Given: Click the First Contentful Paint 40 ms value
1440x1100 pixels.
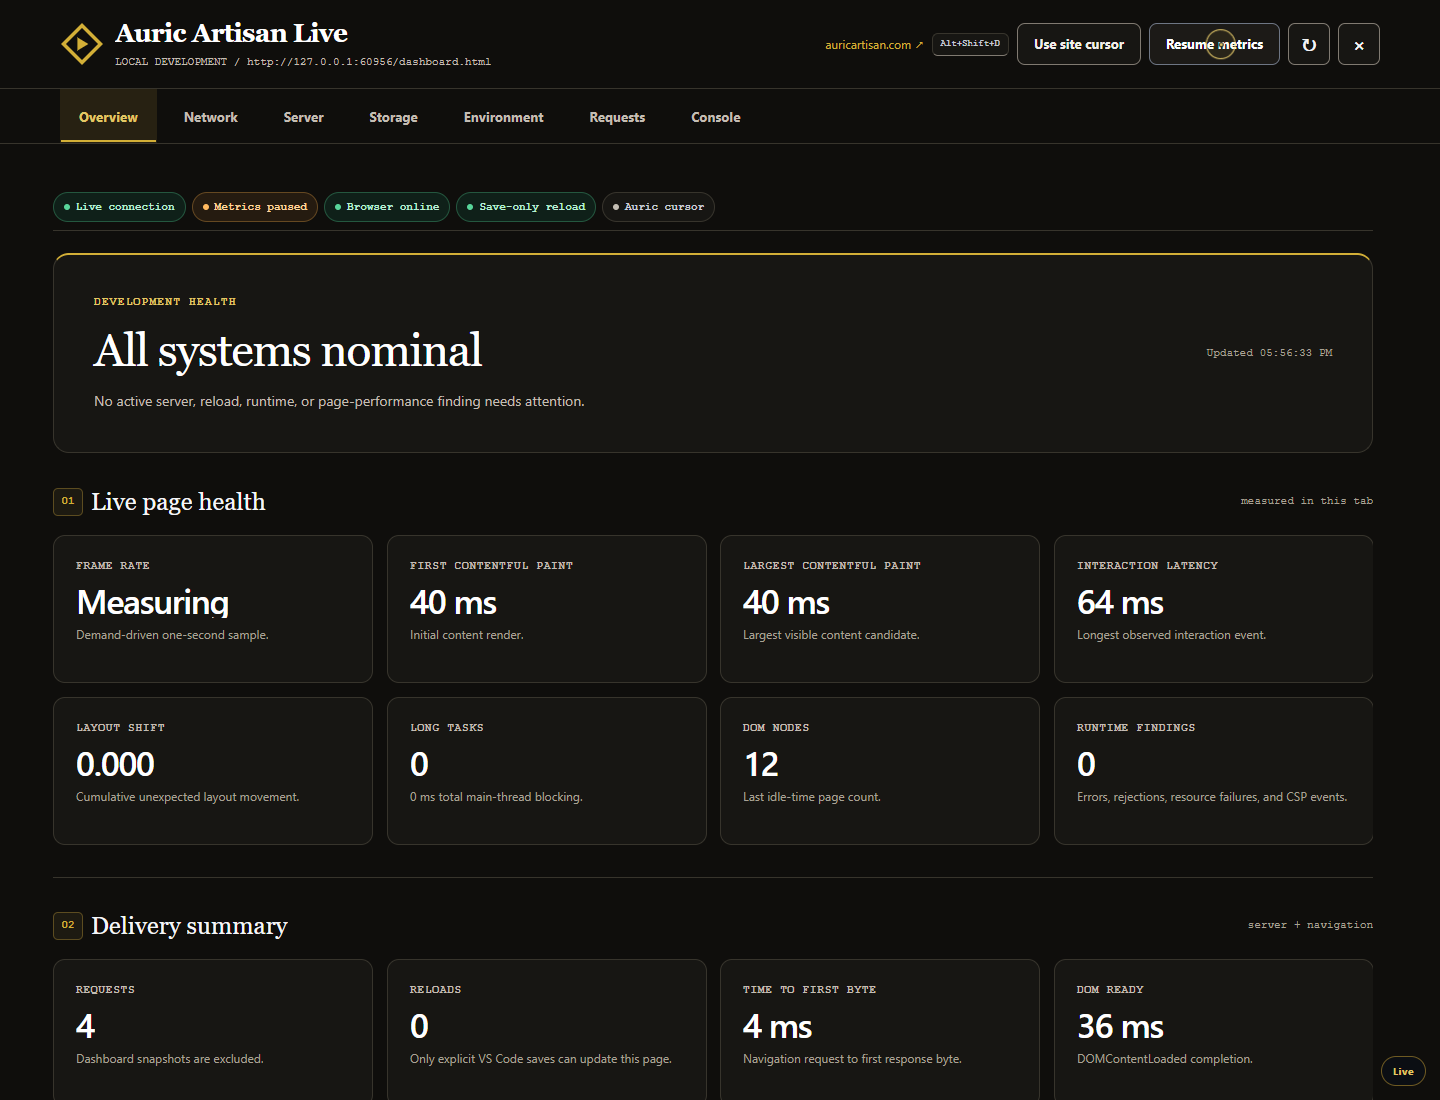Looking at the screenshot, I should tap(453, 603).
